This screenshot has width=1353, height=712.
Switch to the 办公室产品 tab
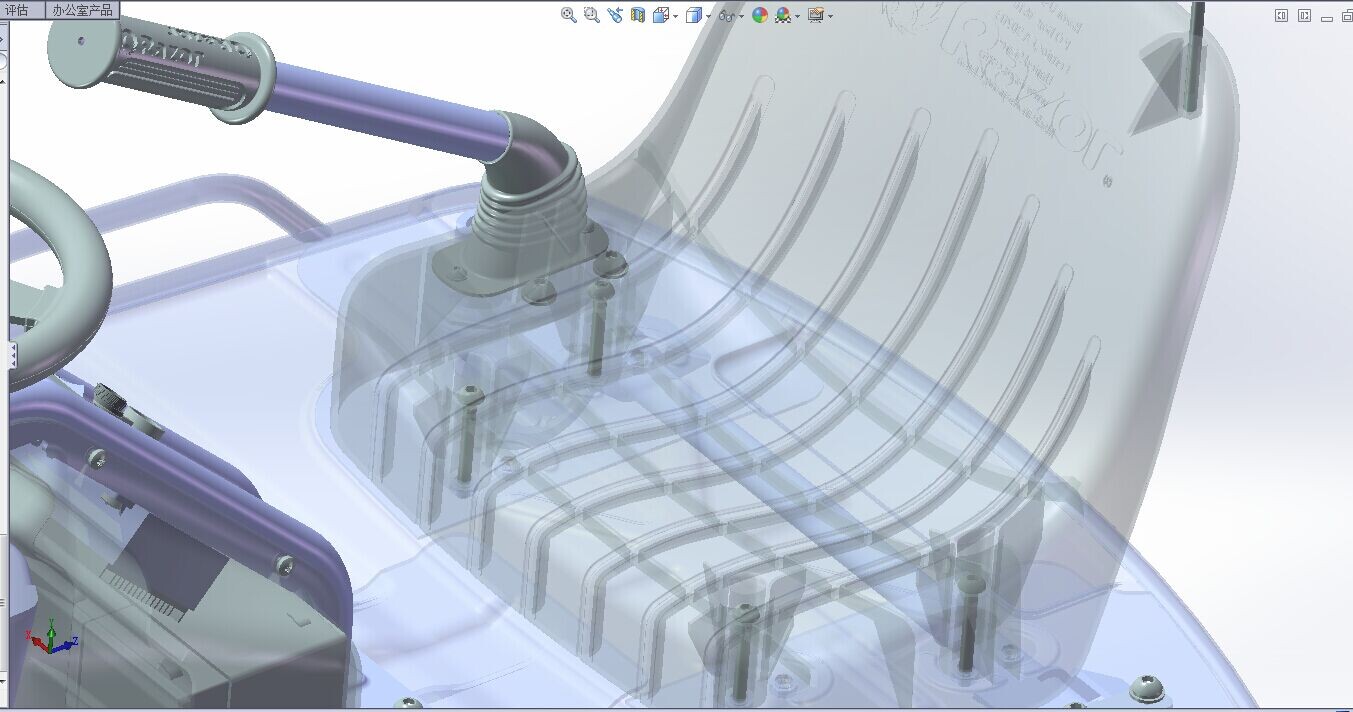pos(82,10)
